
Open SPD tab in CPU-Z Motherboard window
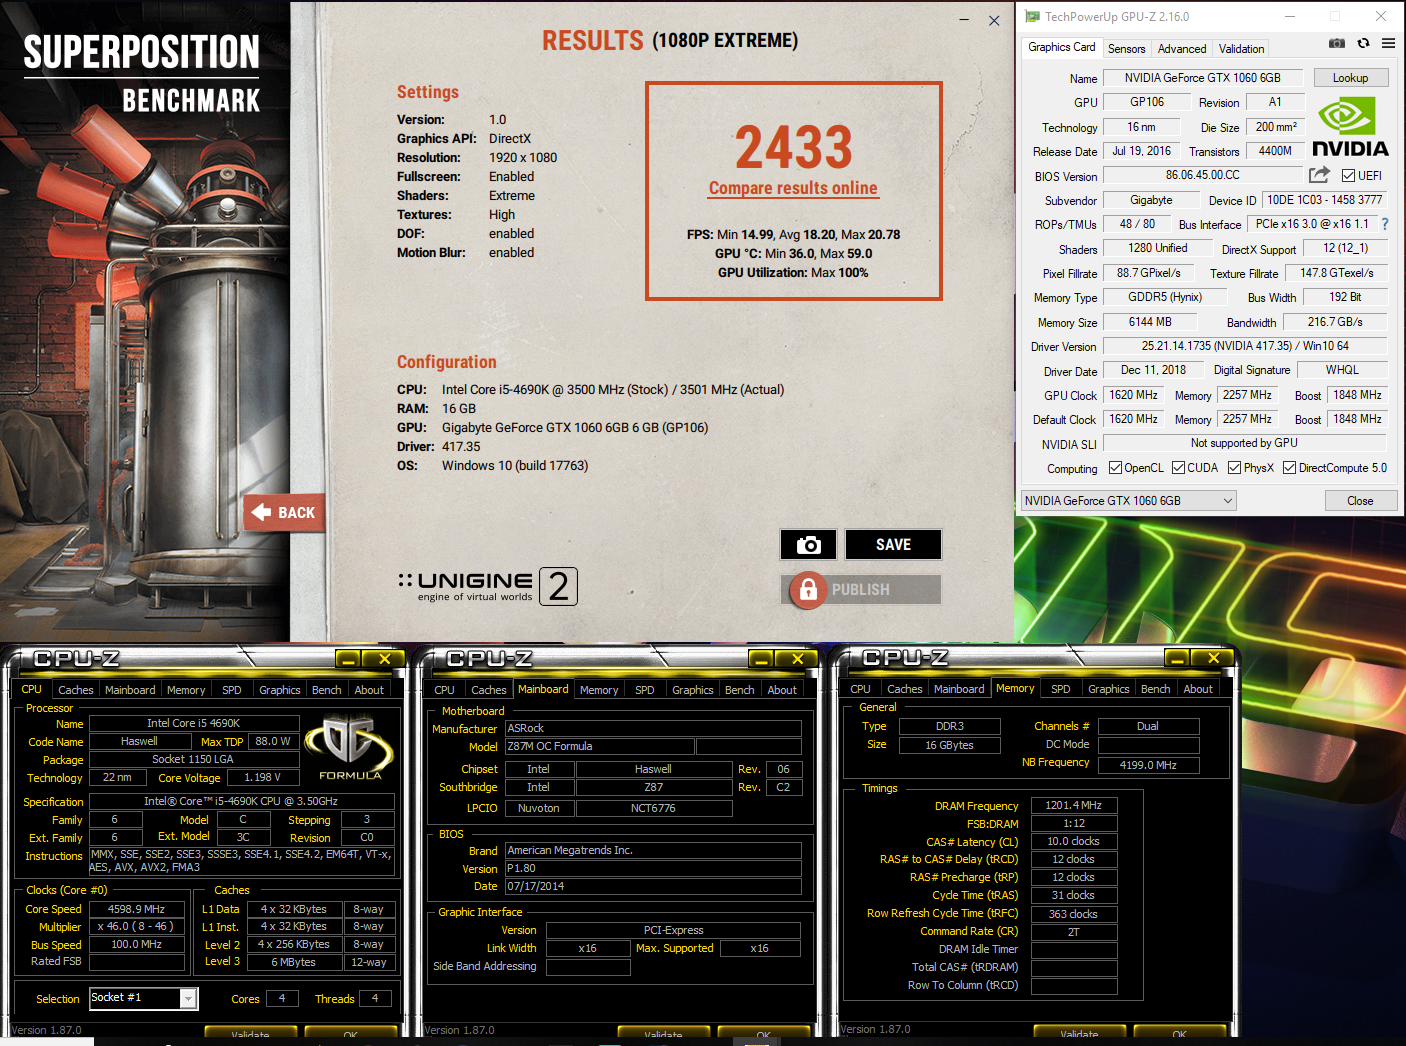[645, 690]
